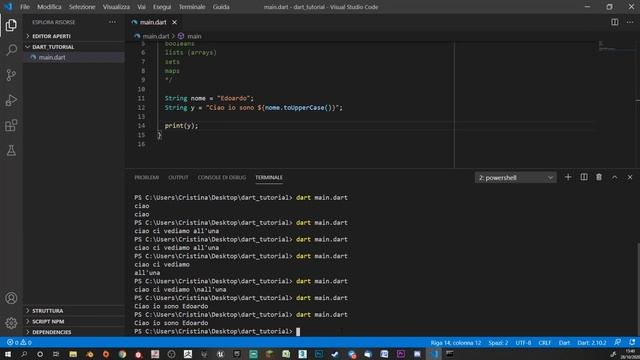Click the print(y); line in editor

[x=181, y=126]
